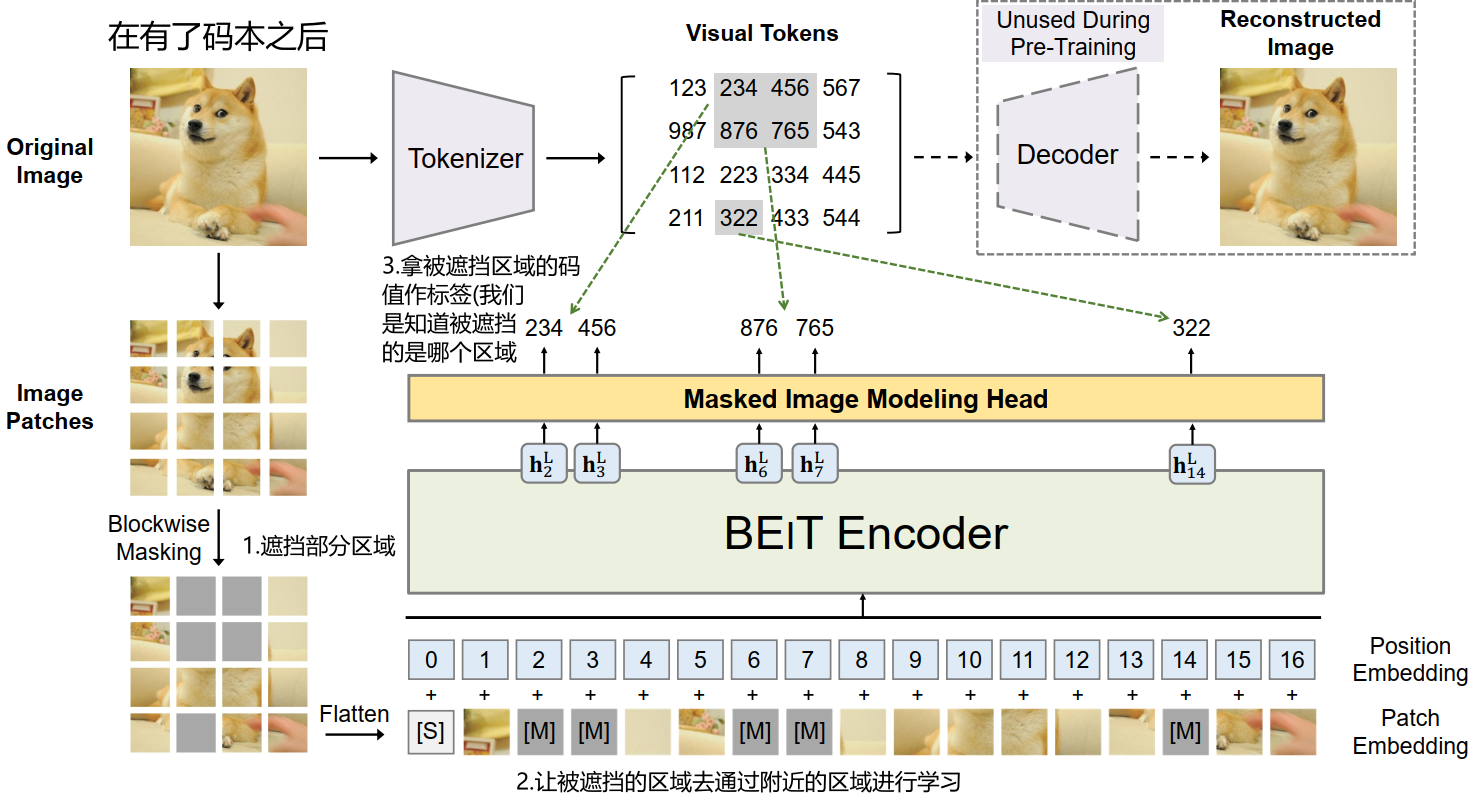The height and width of the screenshot is (806, 1476).
Task: Click the original Shiba dog photo beside Original Image
Action: [x=218, y=157]
